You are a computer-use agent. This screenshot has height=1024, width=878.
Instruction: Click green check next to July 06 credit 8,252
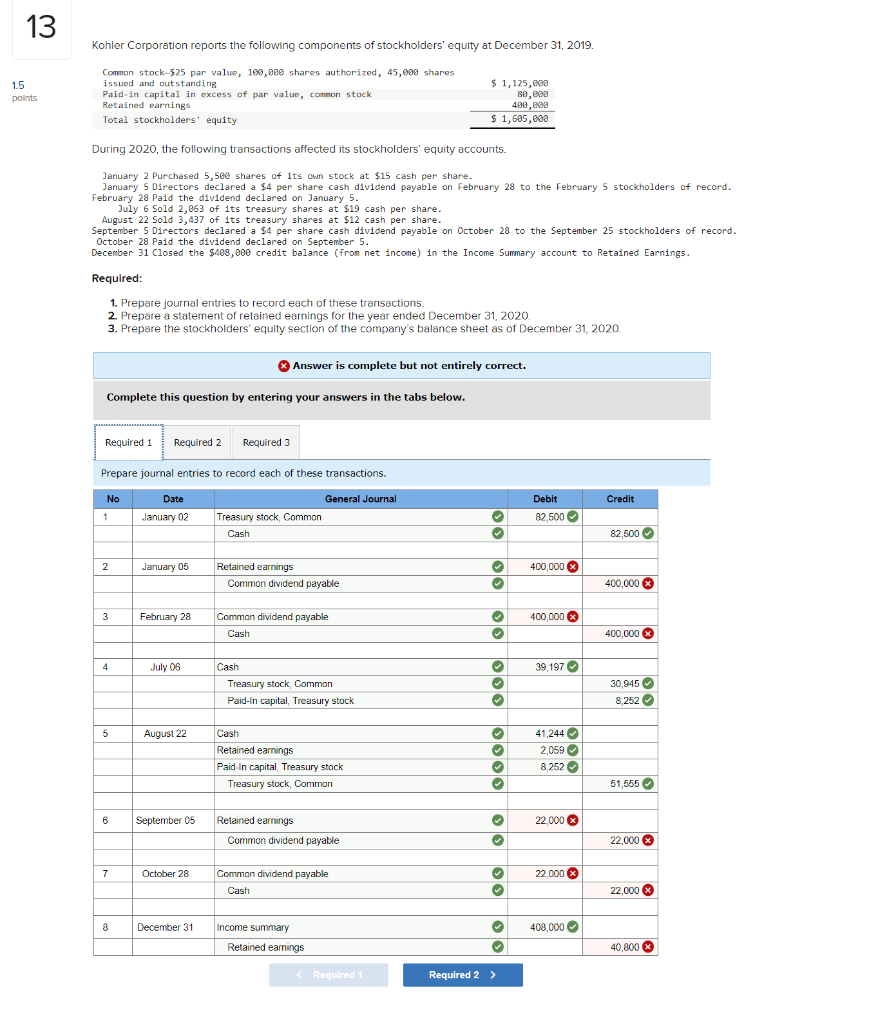coord(648,700)
